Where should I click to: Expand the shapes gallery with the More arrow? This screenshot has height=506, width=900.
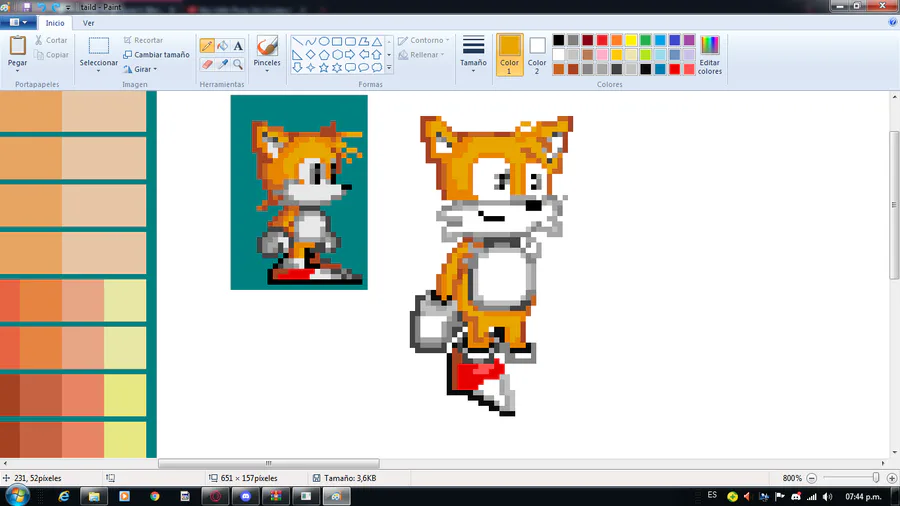pyautogui.click(x=389, y=68)
